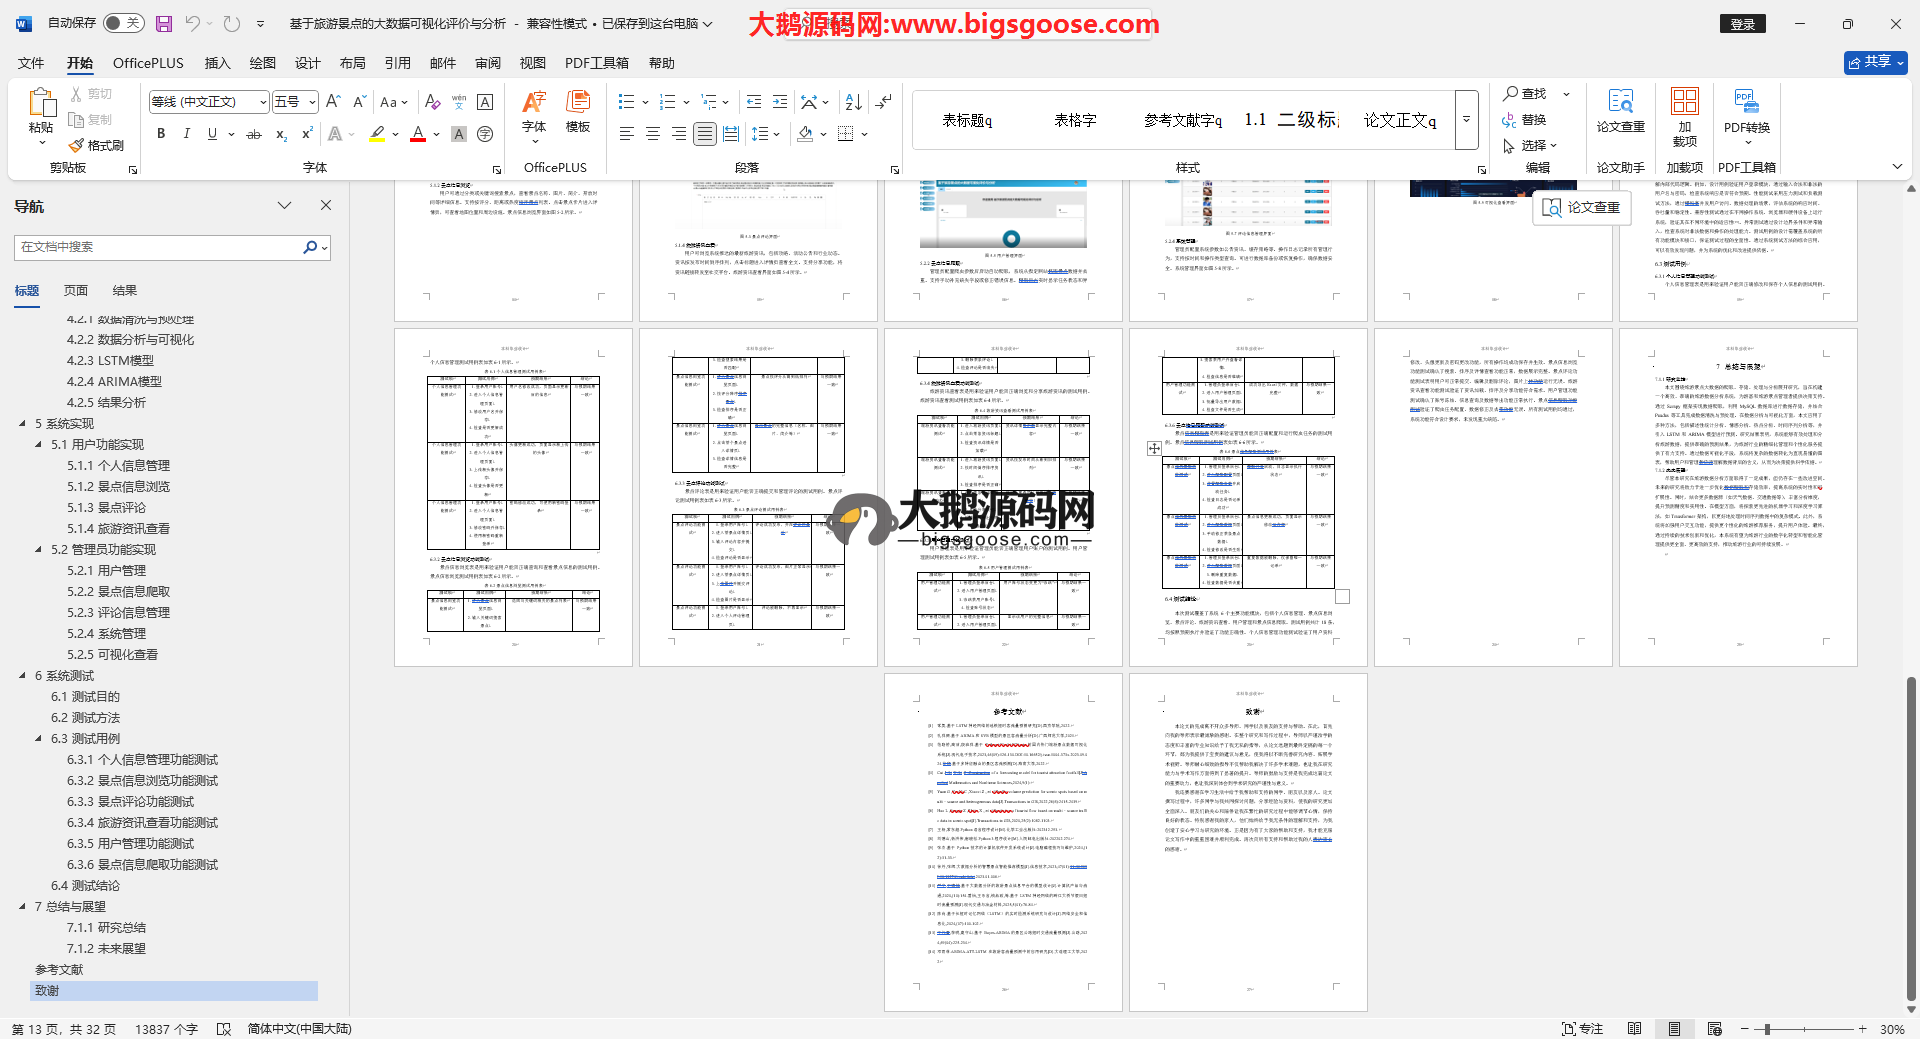1920x1039 pixels.
Task: Apply bold formatting with the B icon
Action: pyautogui.click(x=161, y=134)
